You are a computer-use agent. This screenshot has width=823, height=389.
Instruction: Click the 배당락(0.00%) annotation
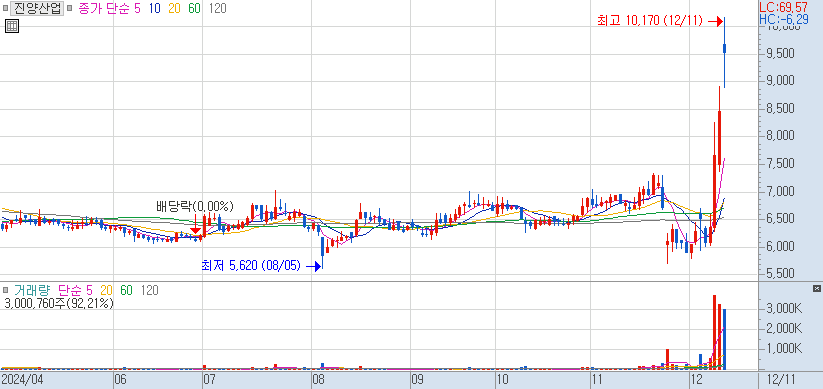tap(195, 206)
